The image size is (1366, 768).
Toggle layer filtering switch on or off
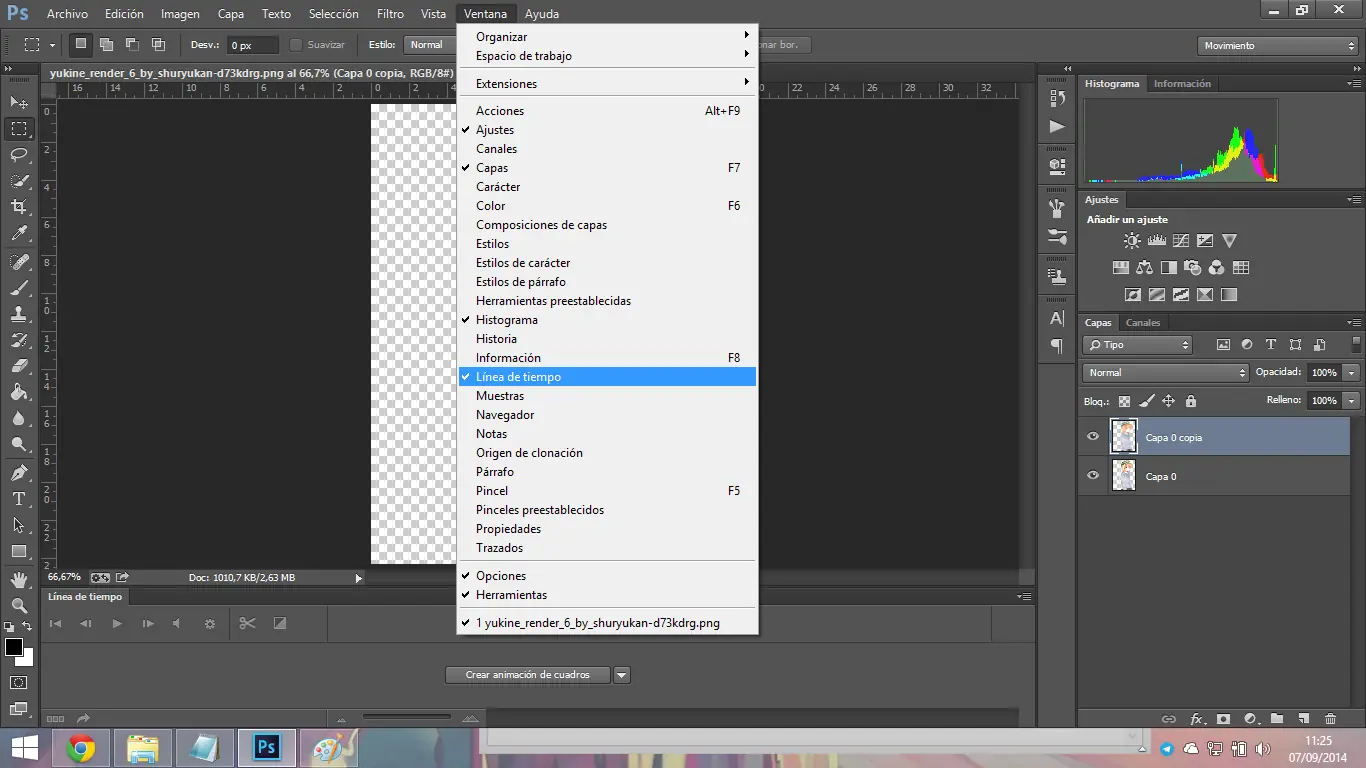pos(1357,344)
